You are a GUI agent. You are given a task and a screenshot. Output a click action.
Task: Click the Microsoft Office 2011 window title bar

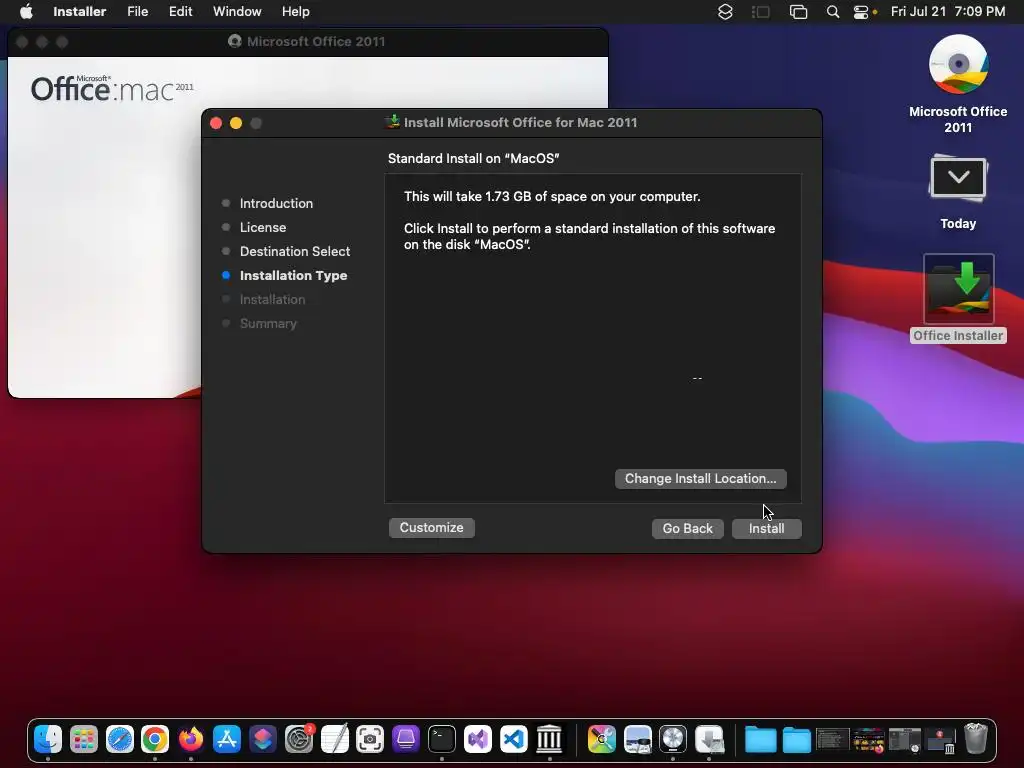(x=308, y=42)
